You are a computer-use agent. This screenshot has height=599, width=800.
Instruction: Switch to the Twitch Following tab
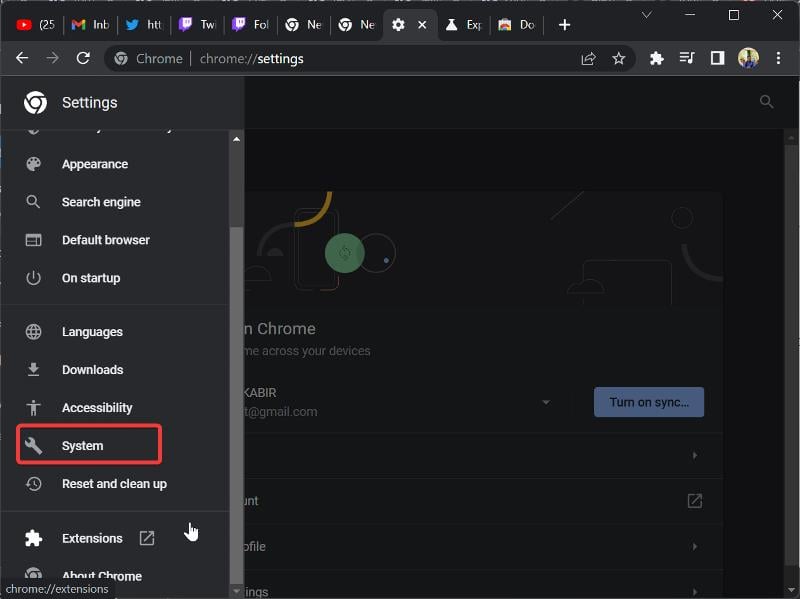coord(251,24)
